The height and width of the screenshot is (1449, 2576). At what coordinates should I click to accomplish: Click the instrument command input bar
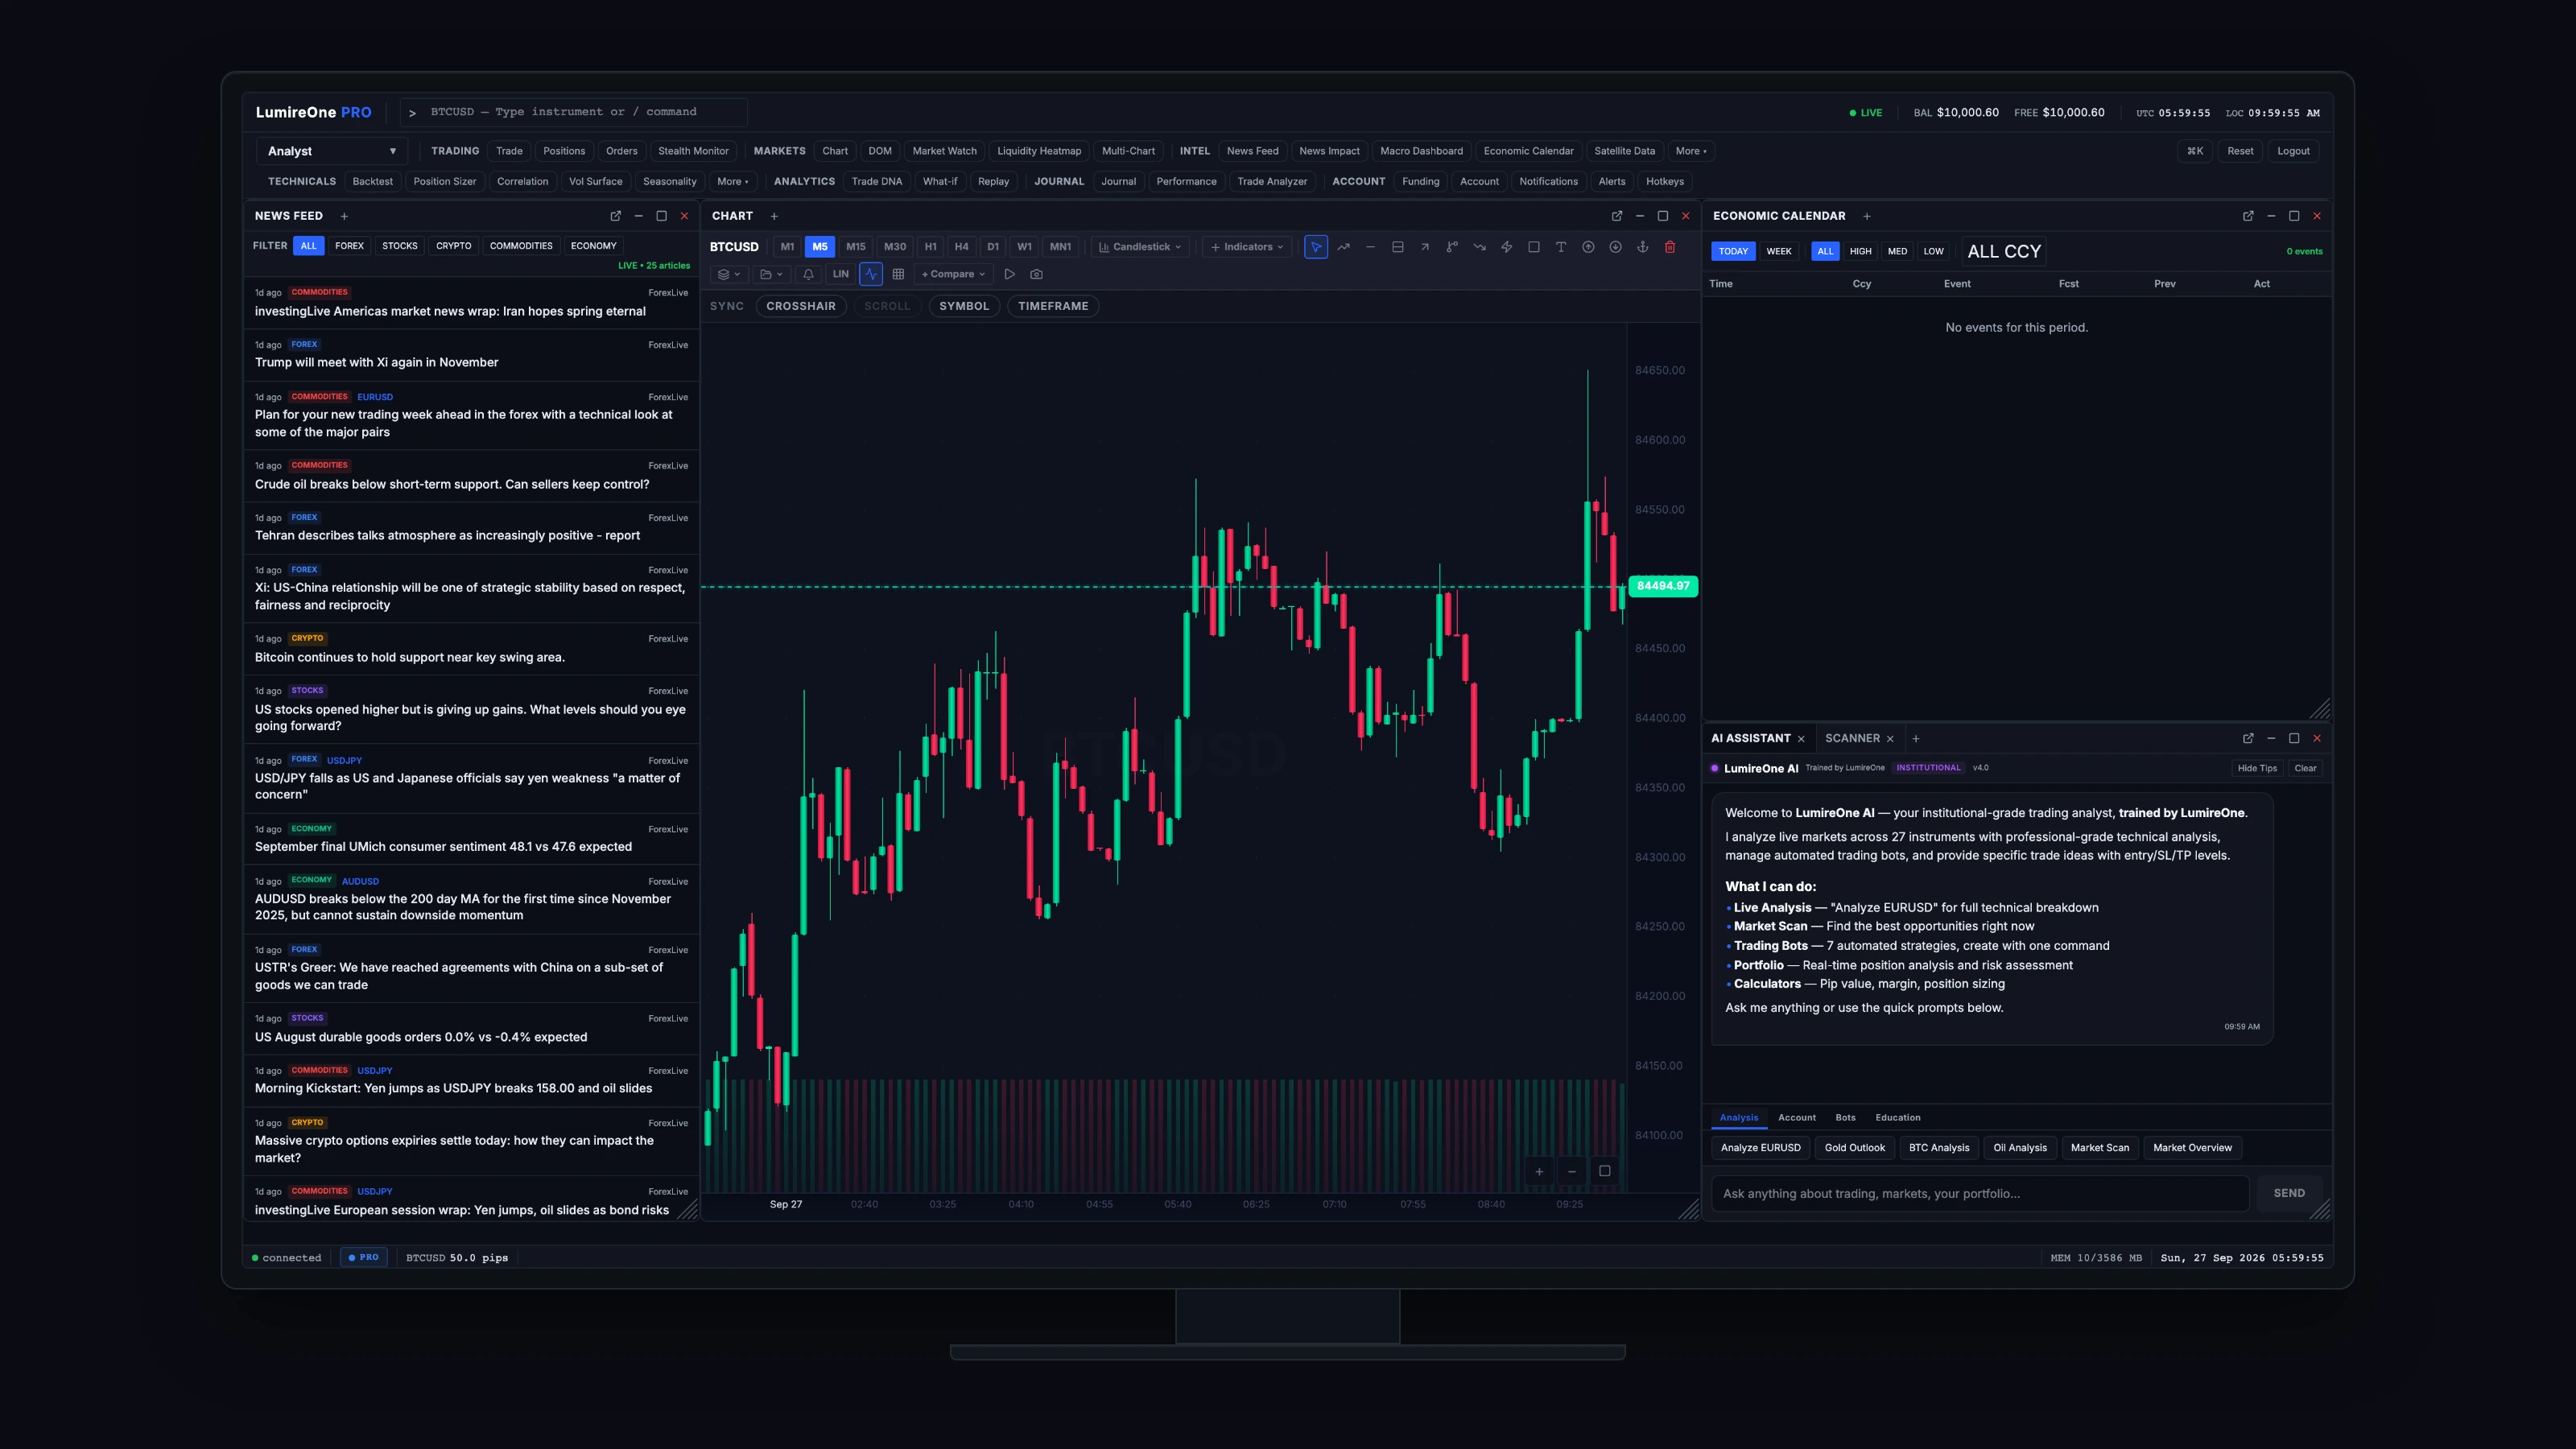(x=574, y=112)
